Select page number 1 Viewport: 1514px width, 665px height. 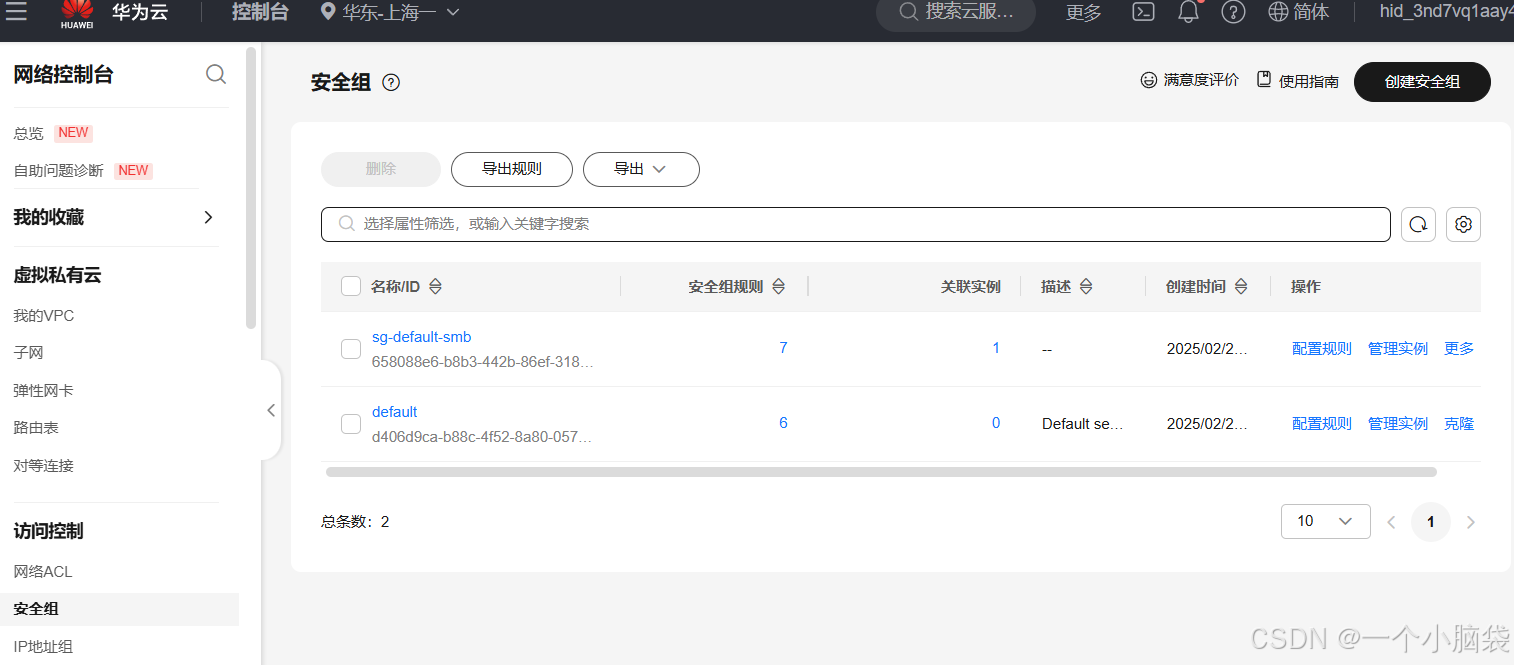pos(1431,522)
